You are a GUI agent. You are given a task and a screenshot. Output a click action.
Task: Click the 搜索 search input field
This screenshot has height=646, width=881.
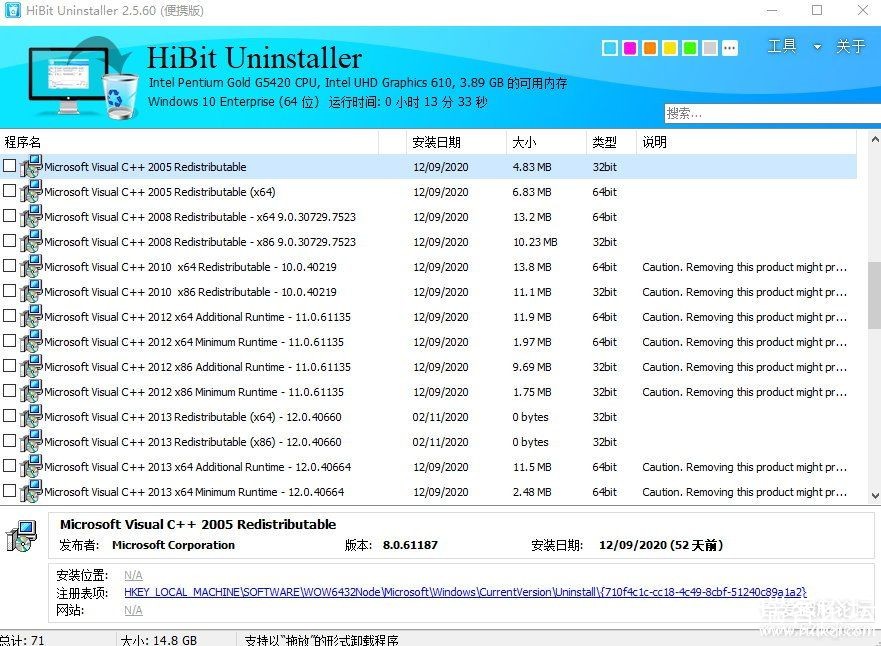773,113
